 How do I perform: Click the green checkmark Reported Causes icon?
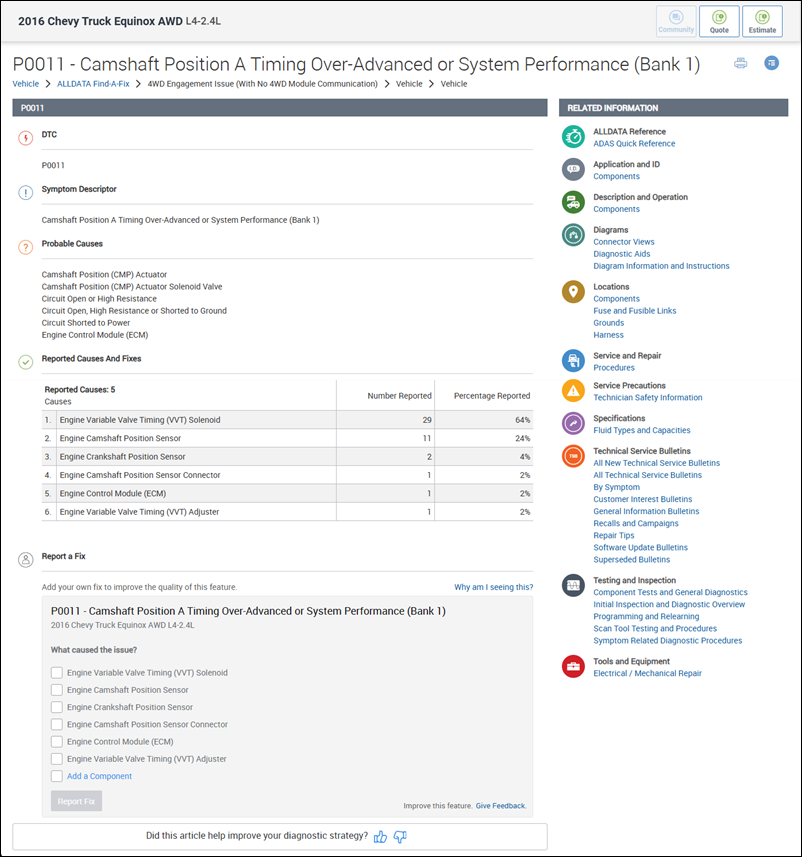click(26, 362)
